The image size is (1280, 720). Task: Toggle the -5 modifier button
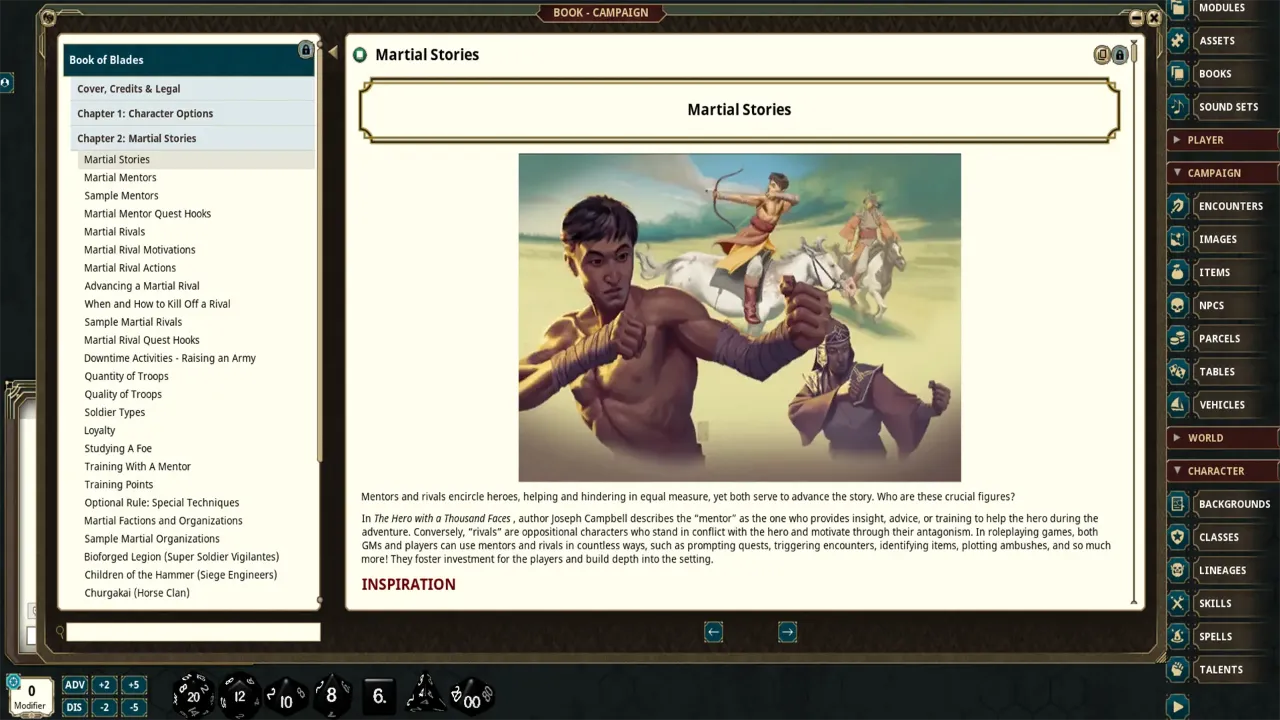click(134, 707)
